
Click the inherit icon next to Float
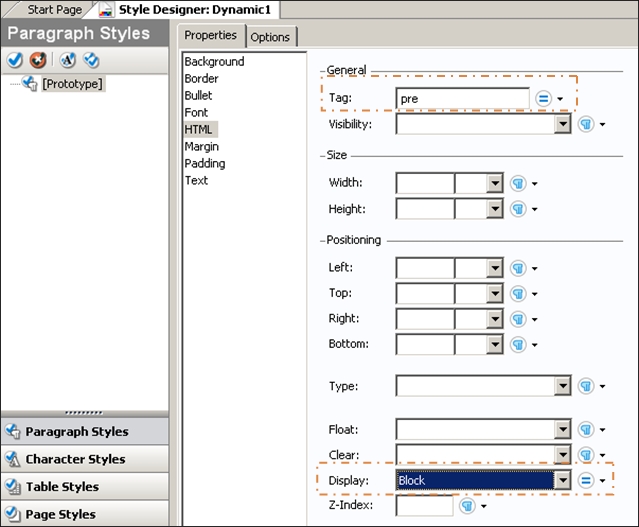586,429
